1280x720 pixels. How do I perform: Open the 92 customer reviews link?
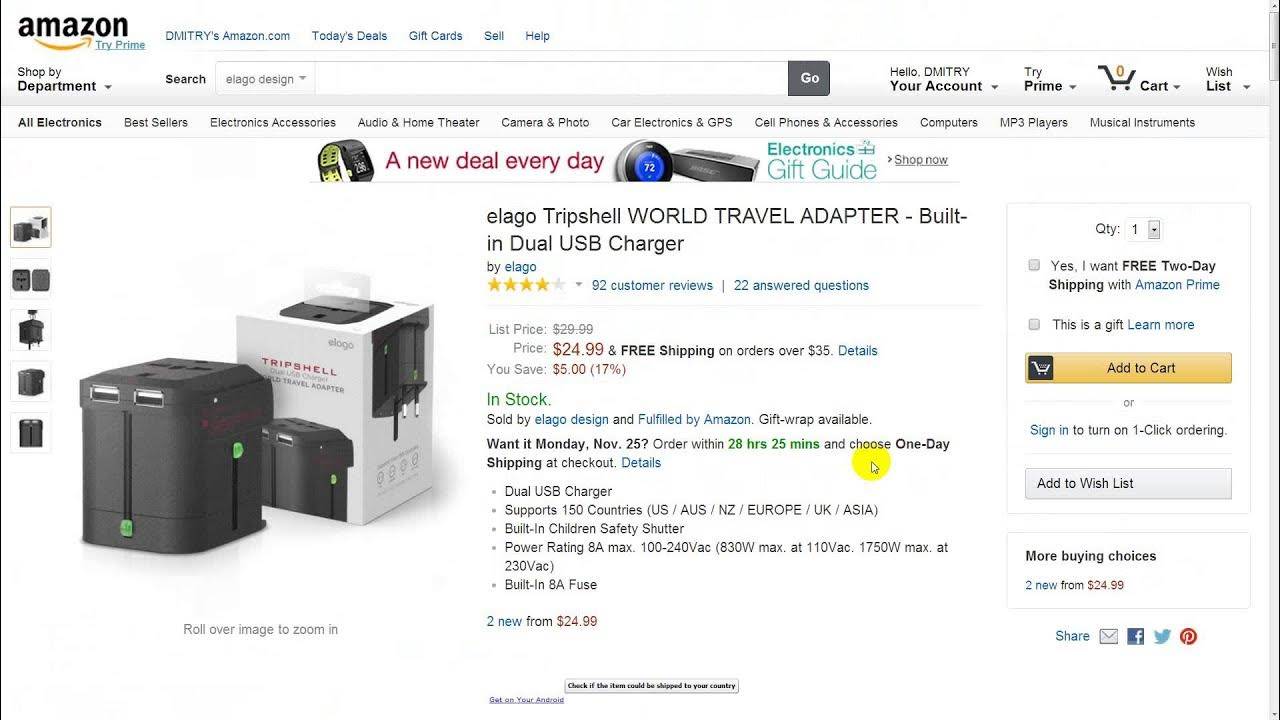coord(652,285)
